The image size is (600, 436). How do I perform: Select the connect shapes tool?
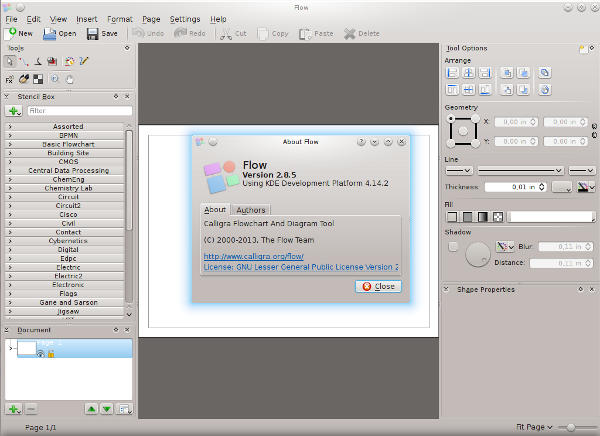coord(24,61)
